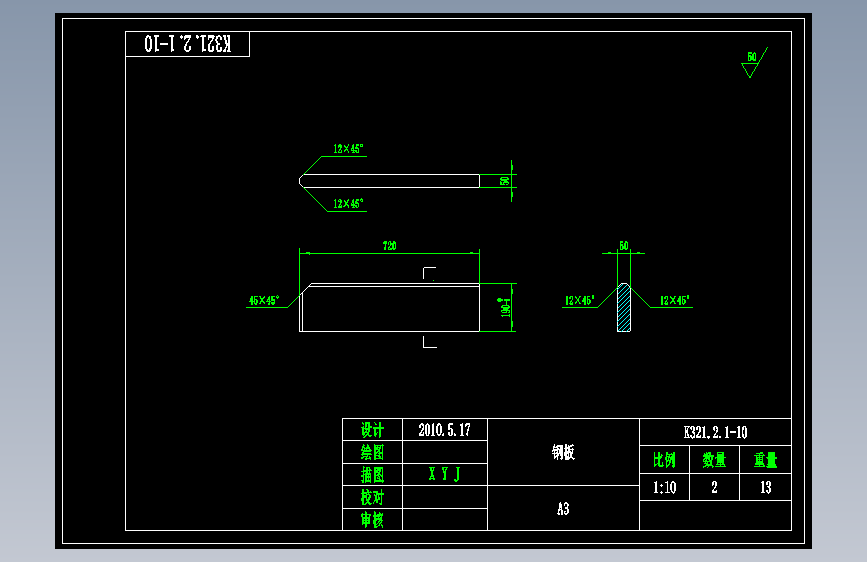Click the cyan hatched cross-section
This screenshot has height=562, width=867.
click(624, 308)
